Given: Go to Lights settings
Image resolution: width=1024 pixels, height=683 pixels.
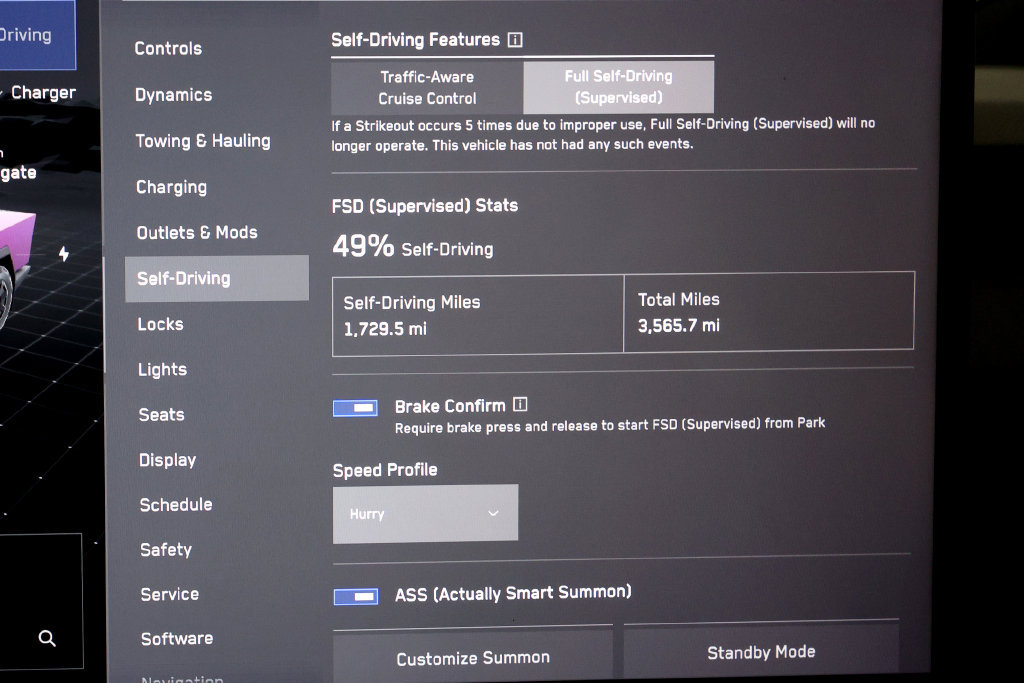Looking at the screenshot, I should (x=162, y=370).
